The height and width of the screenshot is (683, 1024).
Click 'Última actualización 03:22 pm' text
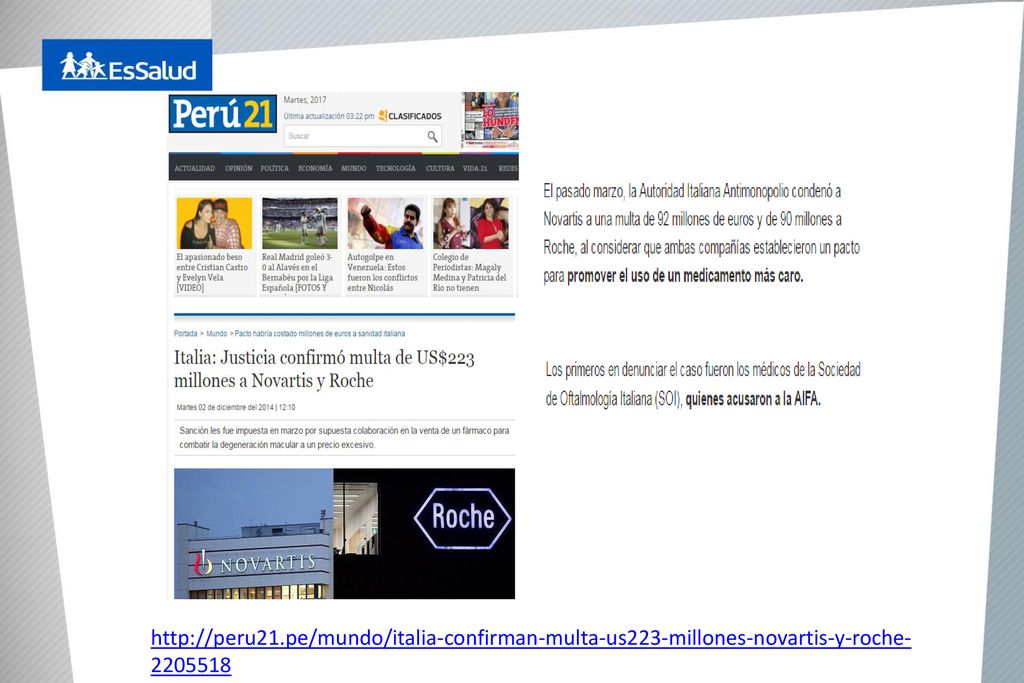(x=329, y=116)
